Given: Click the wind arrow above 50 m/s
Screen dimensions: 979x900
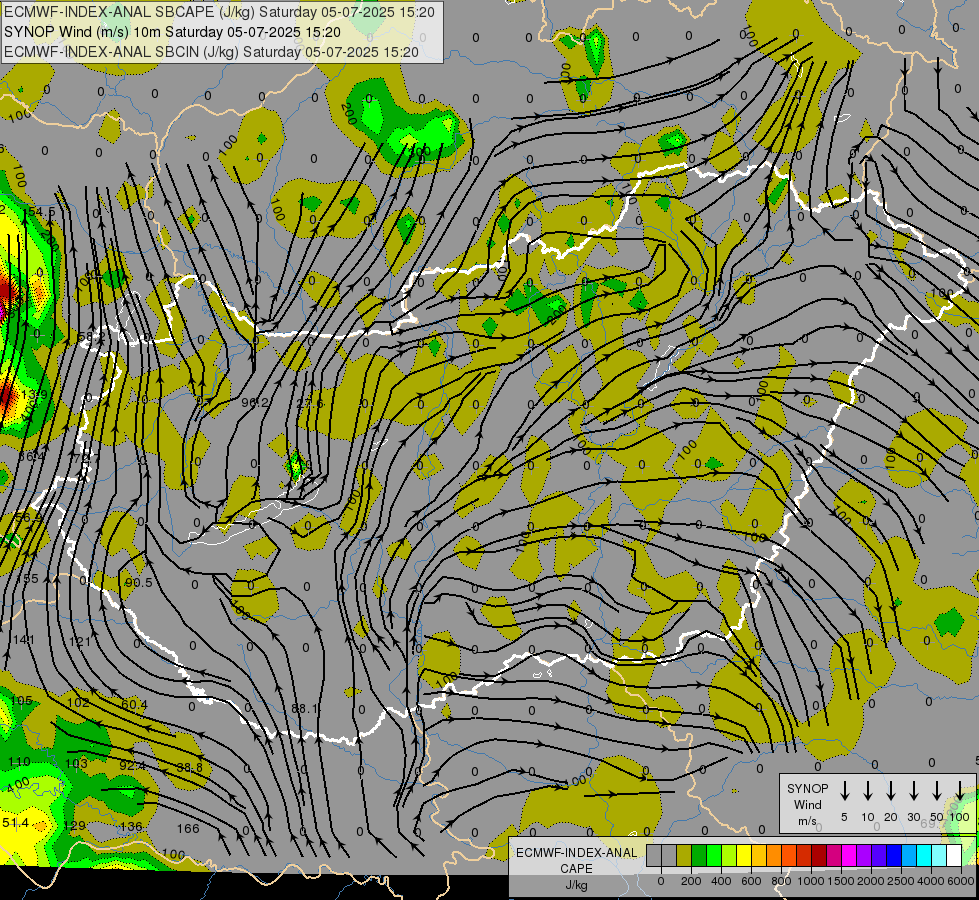Looking at the screenshot, I should pyautogui.click(x=937, y=790).
